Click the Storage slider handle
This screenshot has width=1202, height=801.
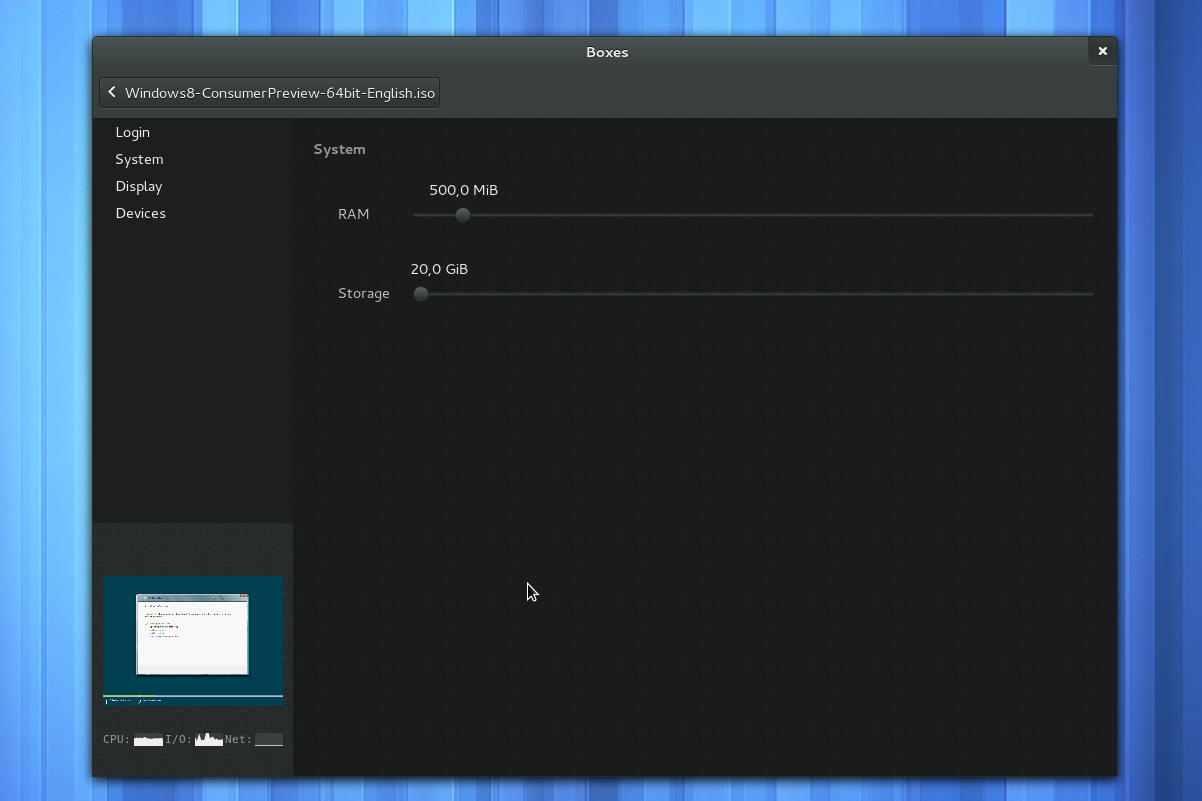tap(421, 294)
